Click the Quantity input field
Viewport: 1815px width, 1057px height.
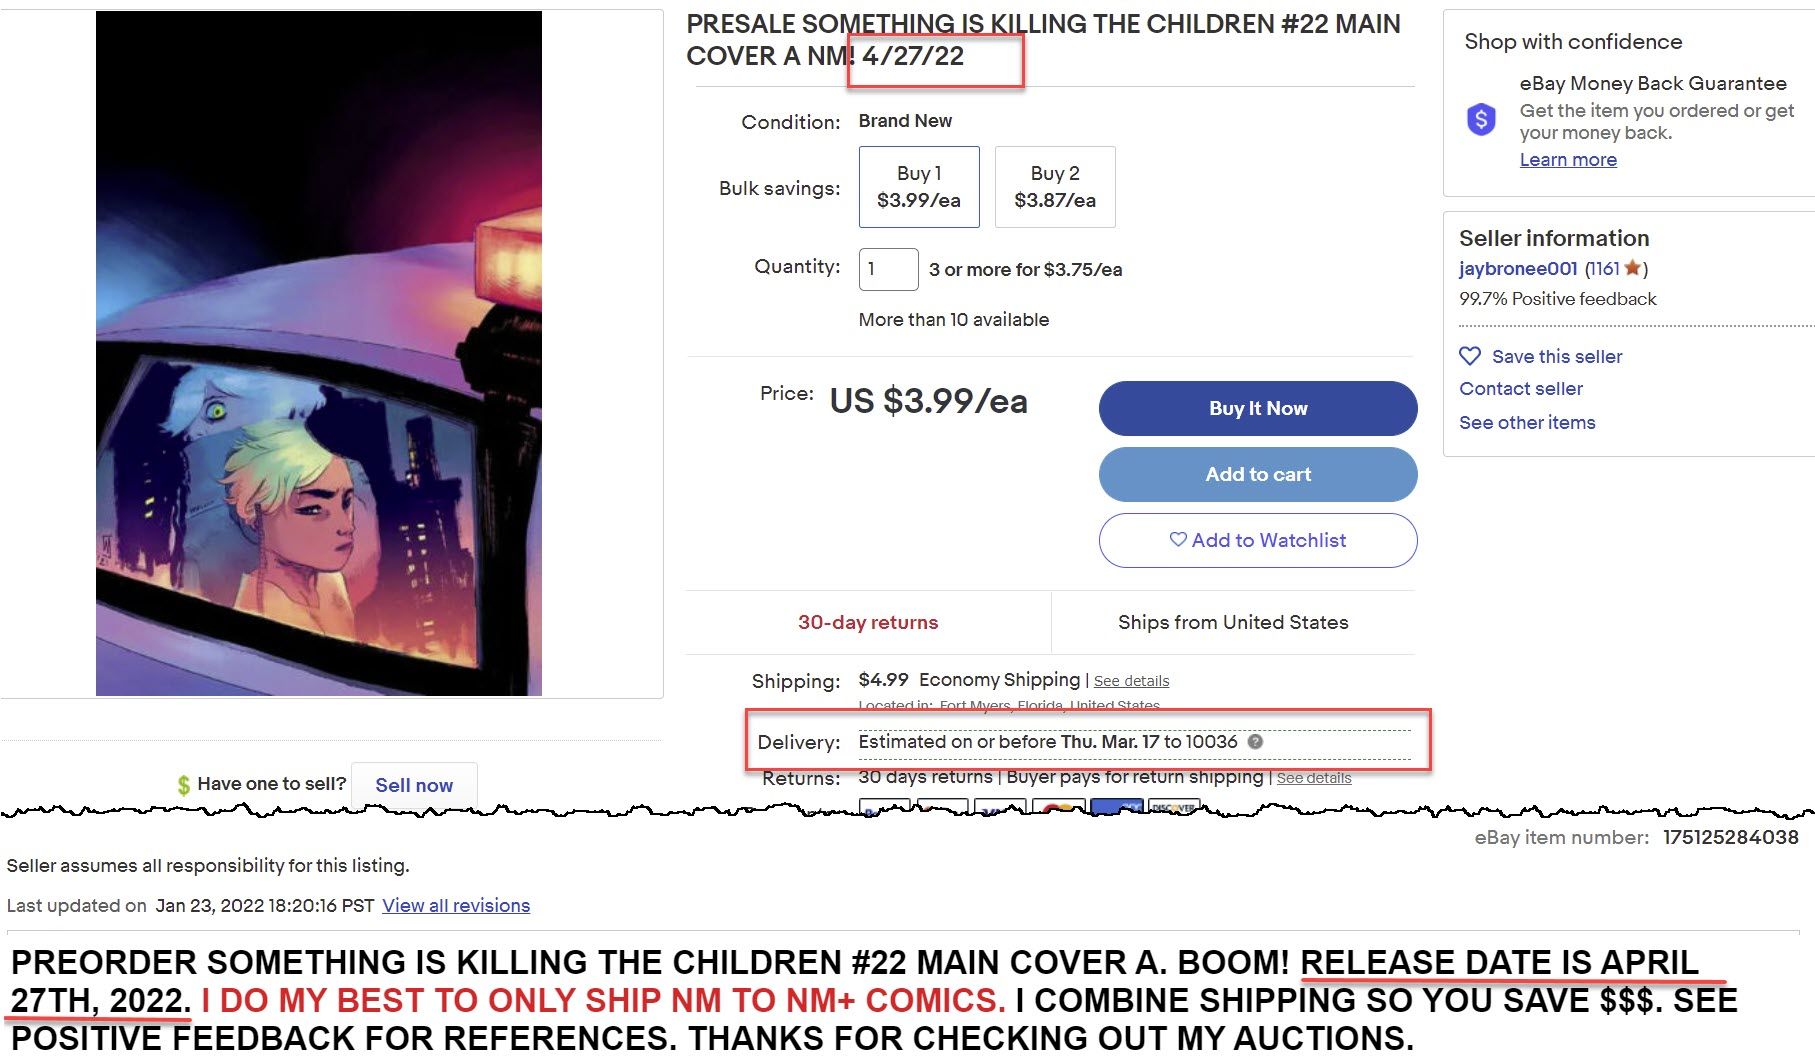(888, 269)
